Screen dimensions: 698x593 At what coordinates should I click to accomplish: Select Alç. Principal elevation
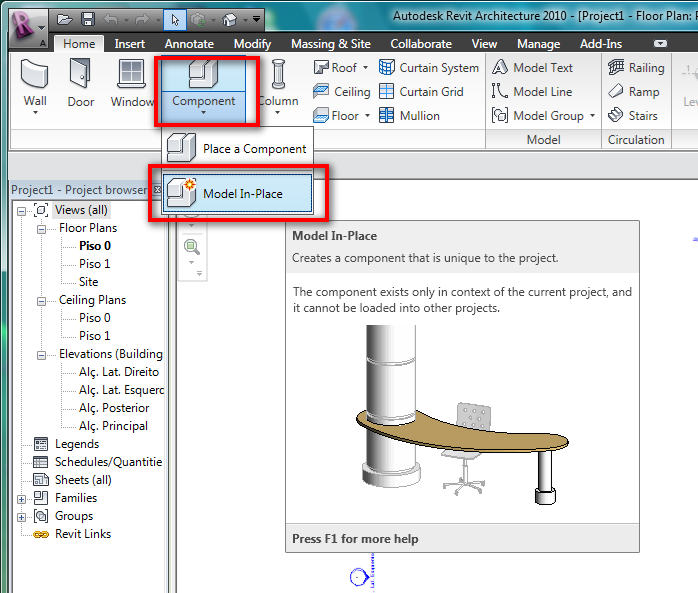tap(113, 426)
